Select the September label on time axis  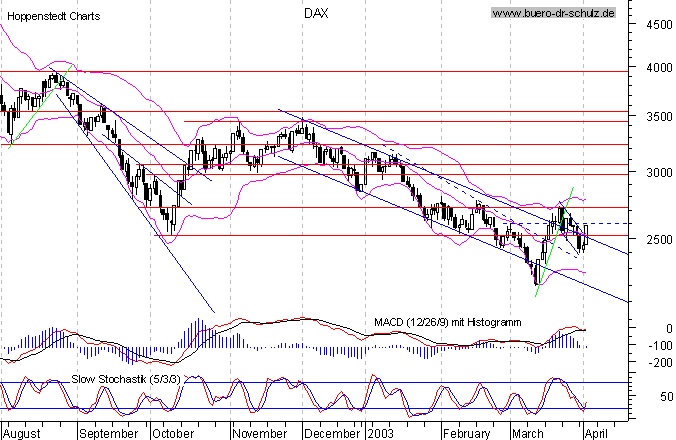pos(109,433)
